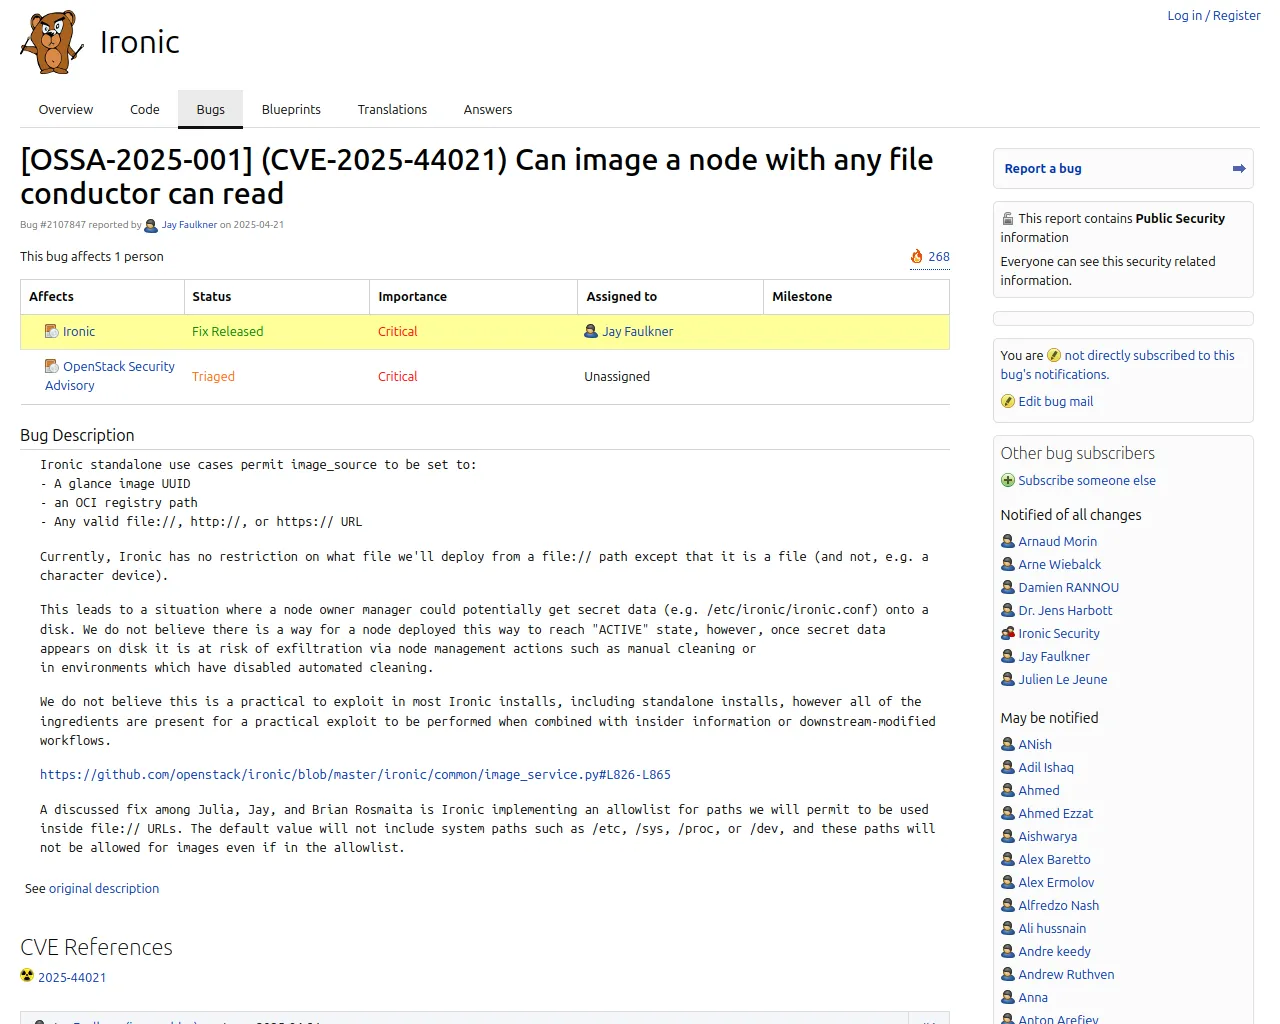The image size is (1280, 1024).
Task: Click the person icon beside Ahmed Ezzat
Action: (1008, 813)
